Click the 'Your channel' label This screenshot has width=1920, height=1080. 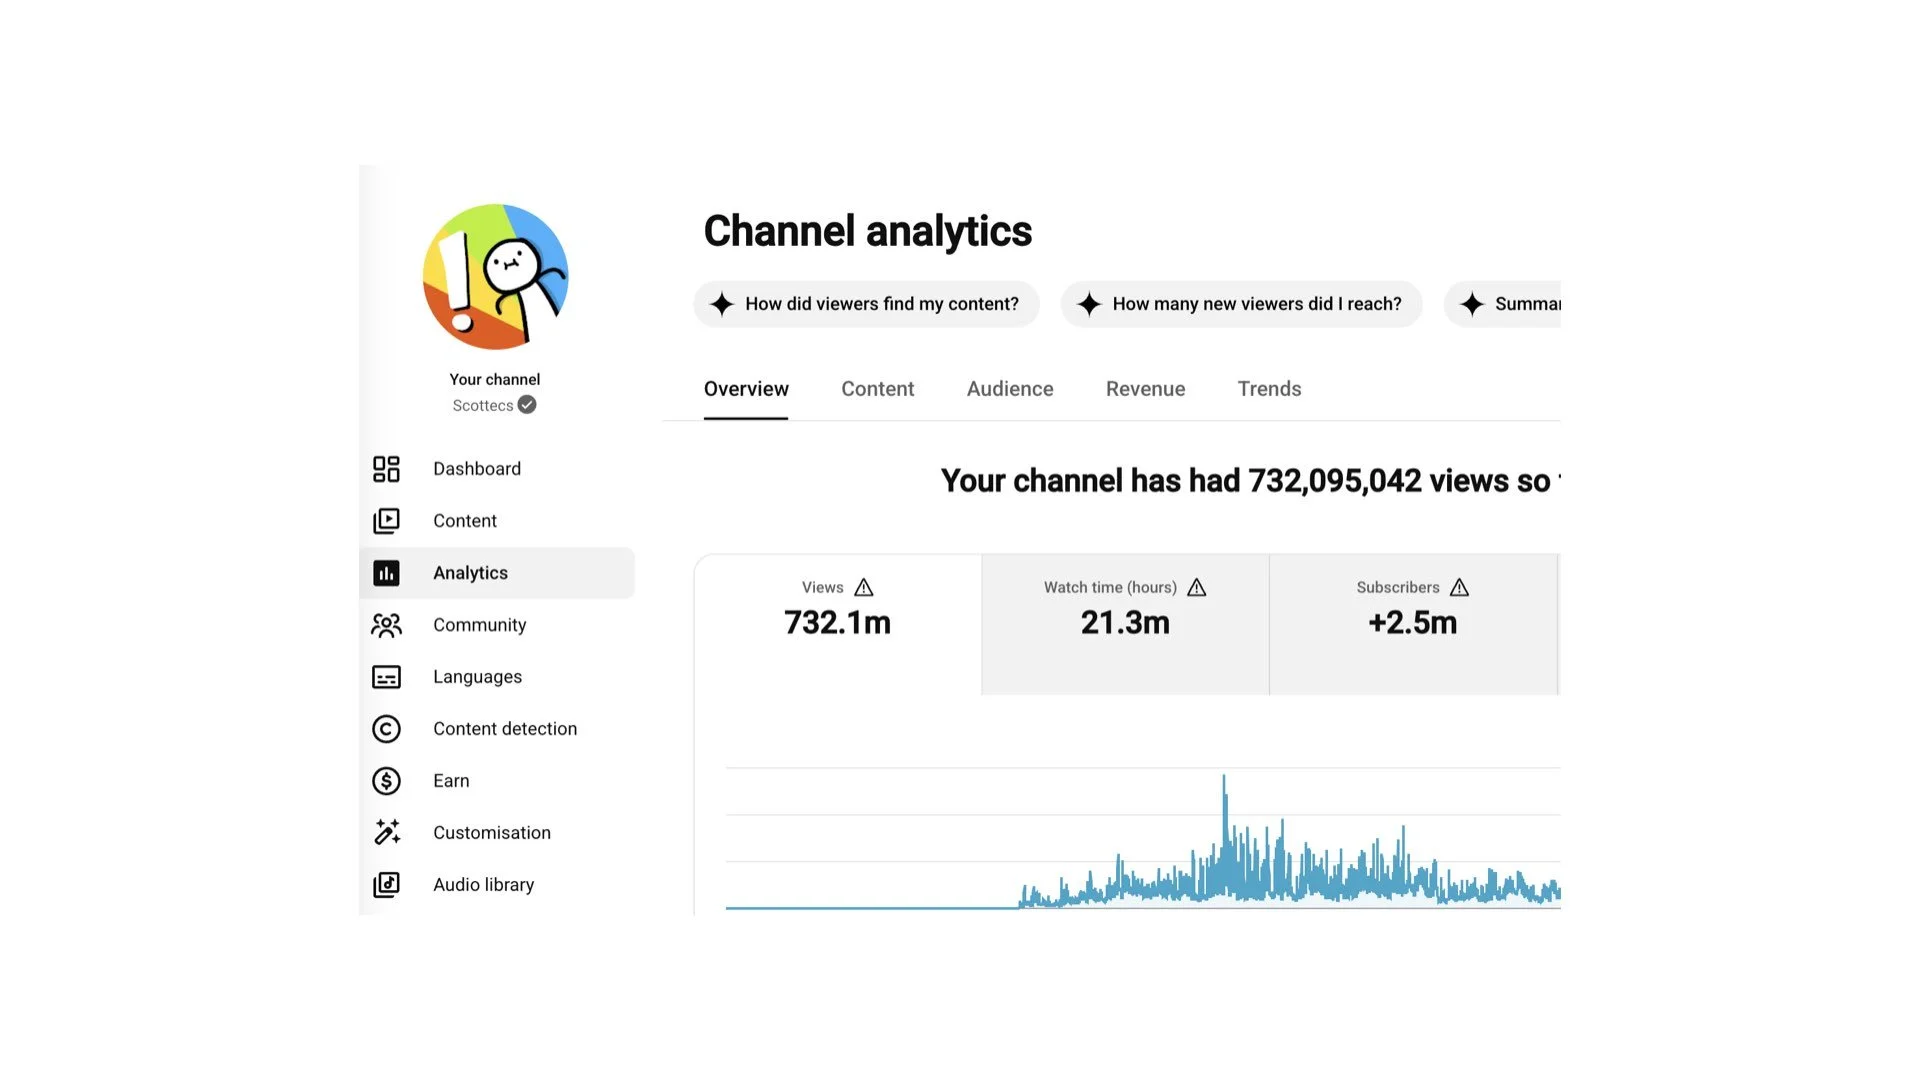coord(495,379)
